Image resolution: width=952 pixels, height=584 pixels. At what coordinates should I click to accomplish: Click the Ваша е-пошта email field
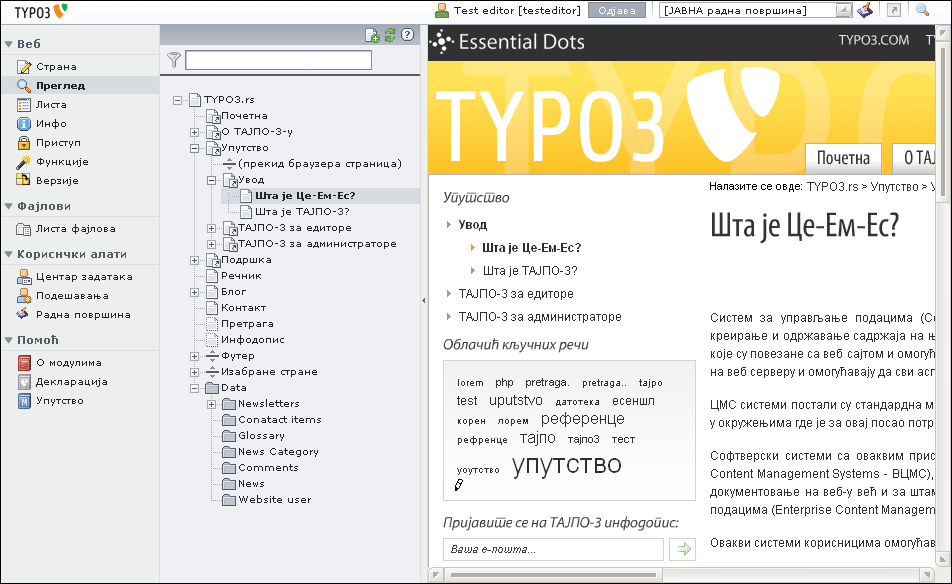click(x=553, y=549)
